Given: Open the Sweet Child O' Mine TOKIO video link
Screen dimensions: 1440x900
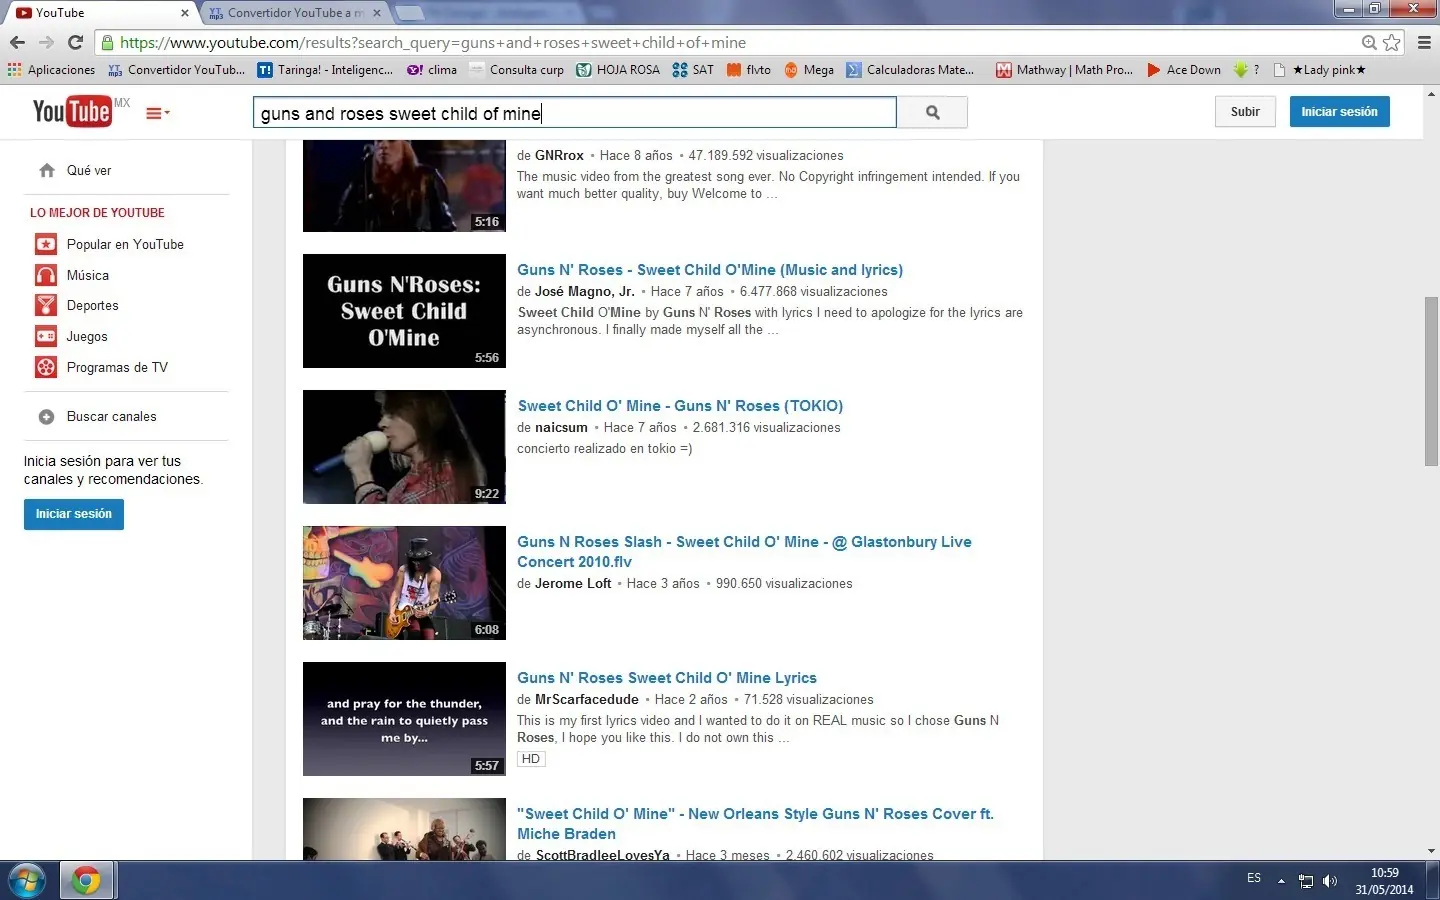Looking at the screenshot, I should click(x=680, y=406).
